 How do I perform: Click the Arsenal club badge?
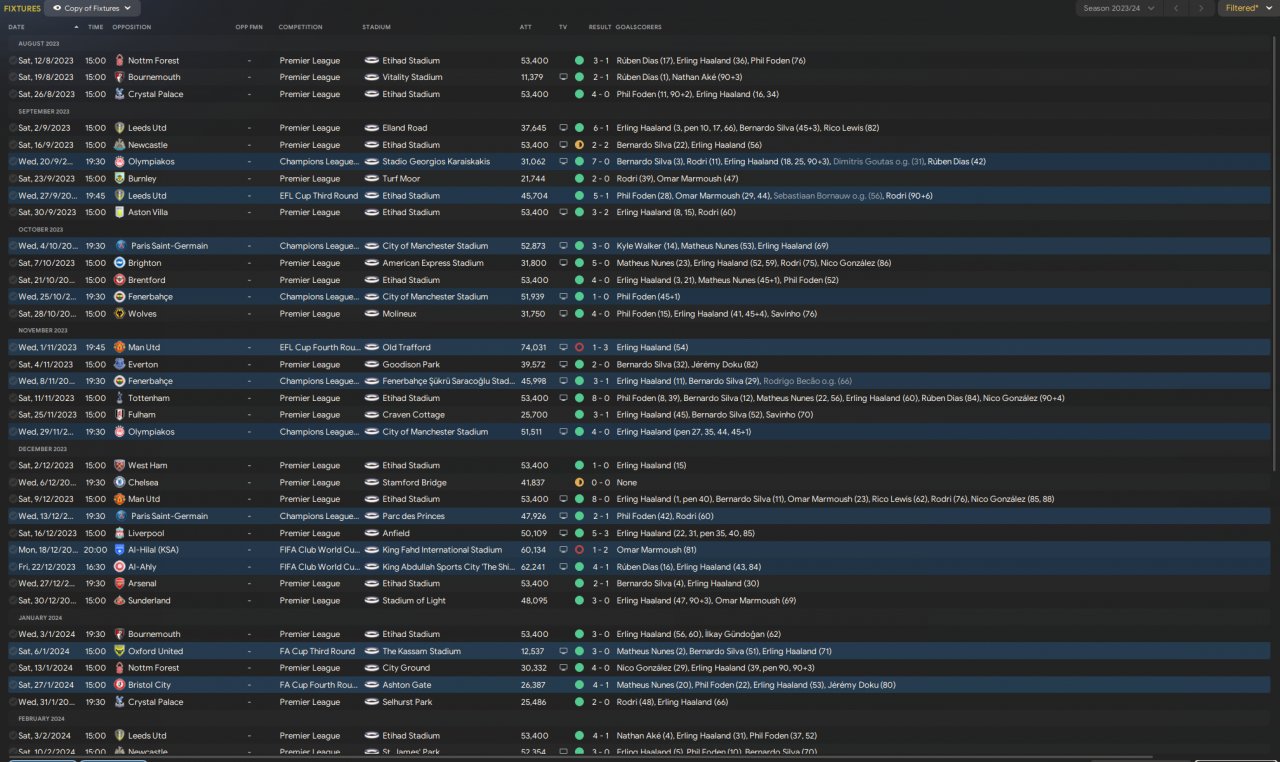(x=120, y=584)
